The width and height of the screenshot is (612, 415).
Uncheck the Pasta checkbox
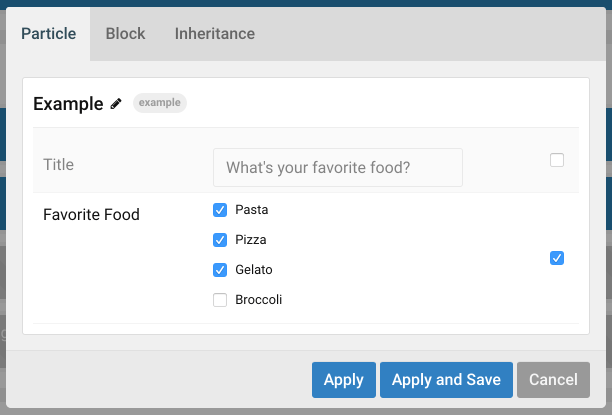coord(220,210)
